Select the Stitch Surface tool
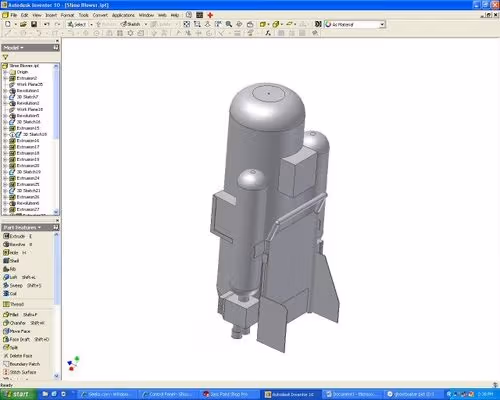This screenshot has width=500, height=400. click(x=20, y=372)
